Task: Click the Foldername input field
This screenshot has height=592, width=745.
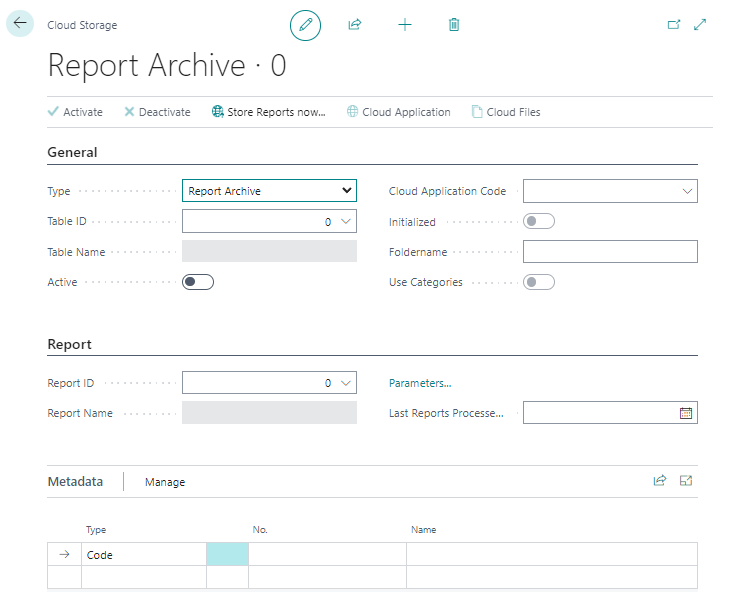Action: pyautogui.click(x=611, y=252)
